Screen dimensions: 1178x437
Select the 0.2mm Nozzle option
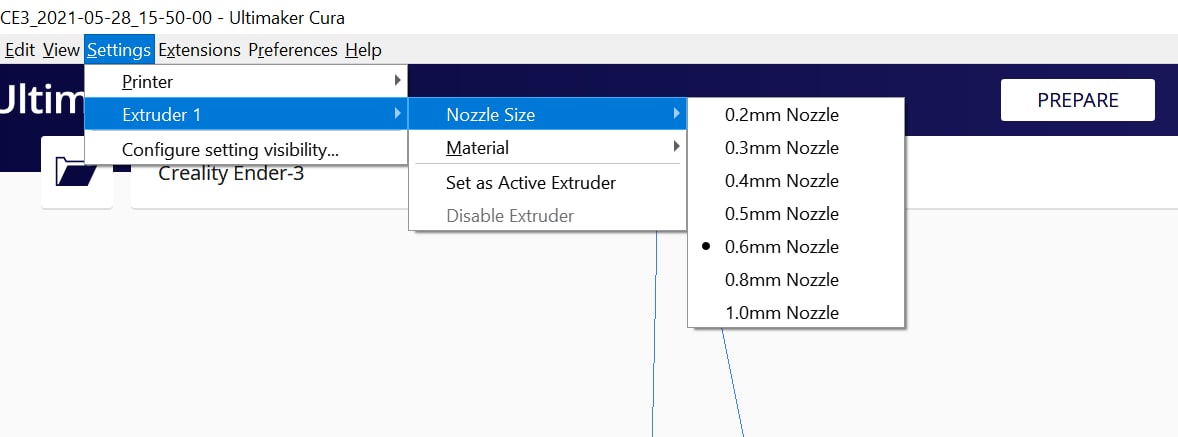(x=796, y=116)
